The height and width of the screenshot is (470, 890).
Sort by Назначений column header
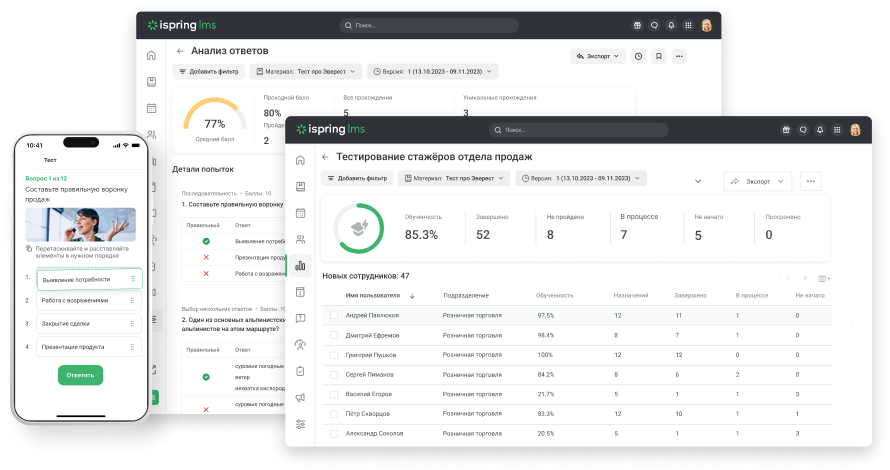[x=631, y=295]
